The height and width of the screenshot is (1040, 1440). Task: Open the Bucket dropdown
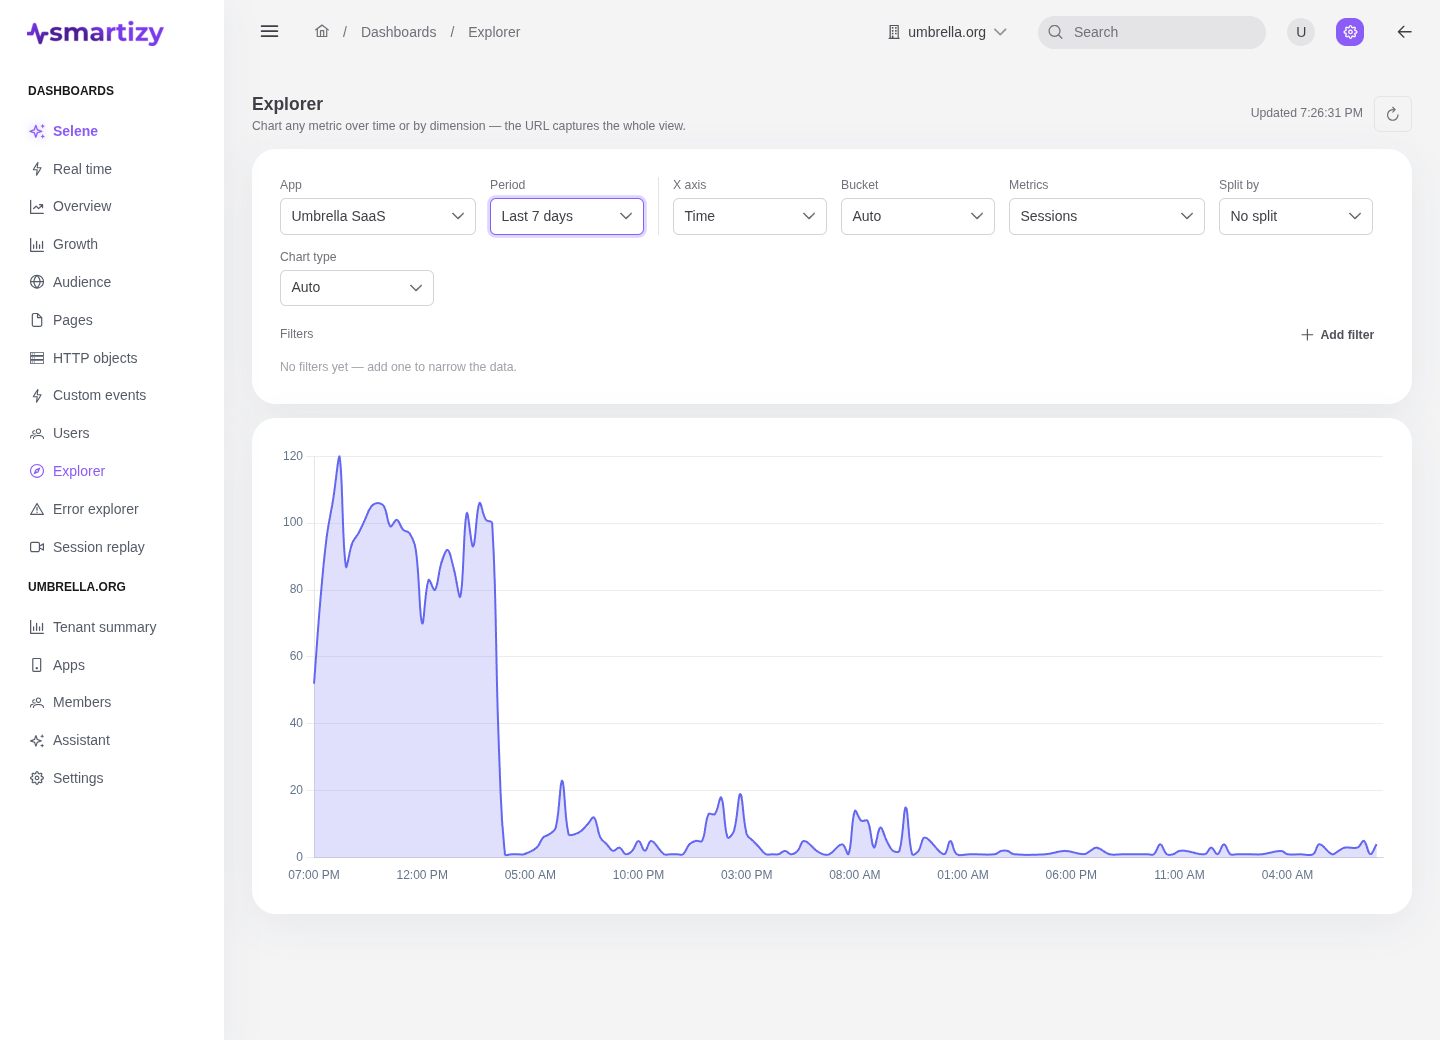click(918, 216)
